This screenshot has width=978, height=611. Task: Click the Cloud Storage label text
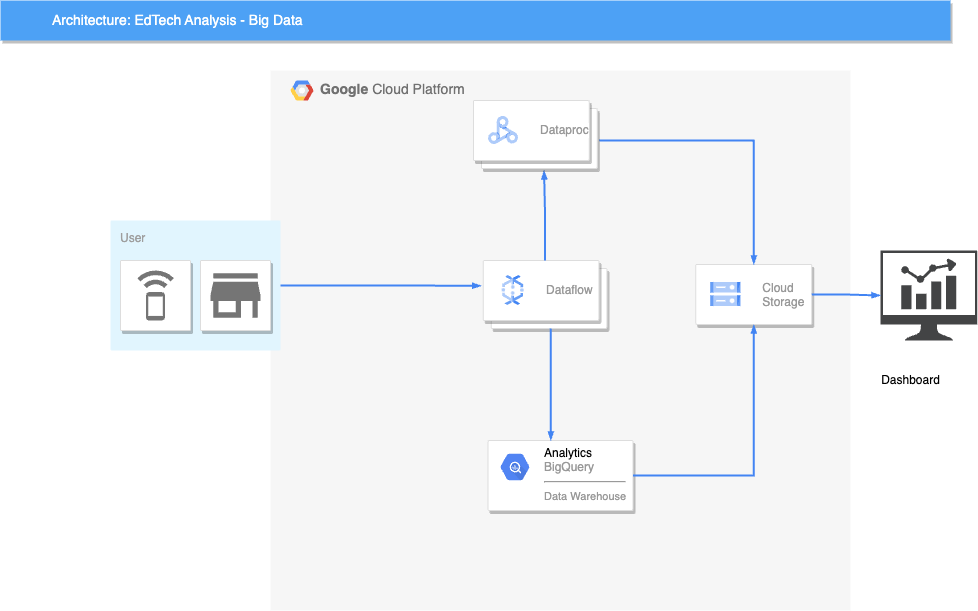click(x=783, y=295)
